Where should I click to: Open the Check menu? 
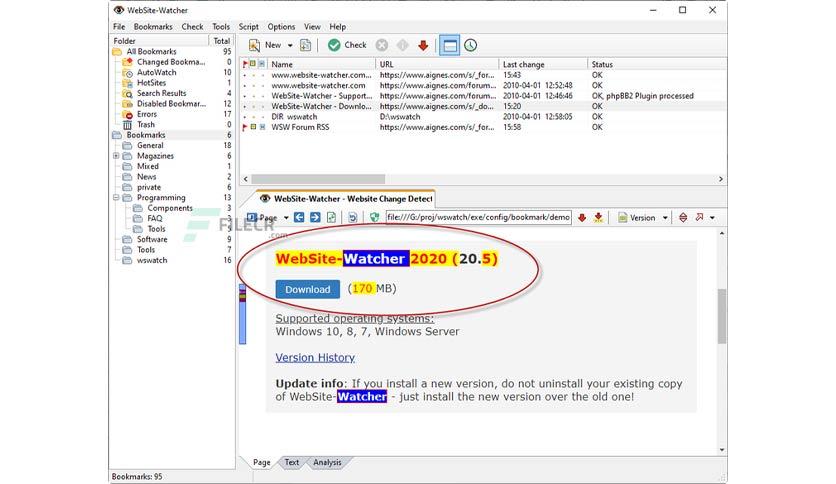(x=192, y=27)
